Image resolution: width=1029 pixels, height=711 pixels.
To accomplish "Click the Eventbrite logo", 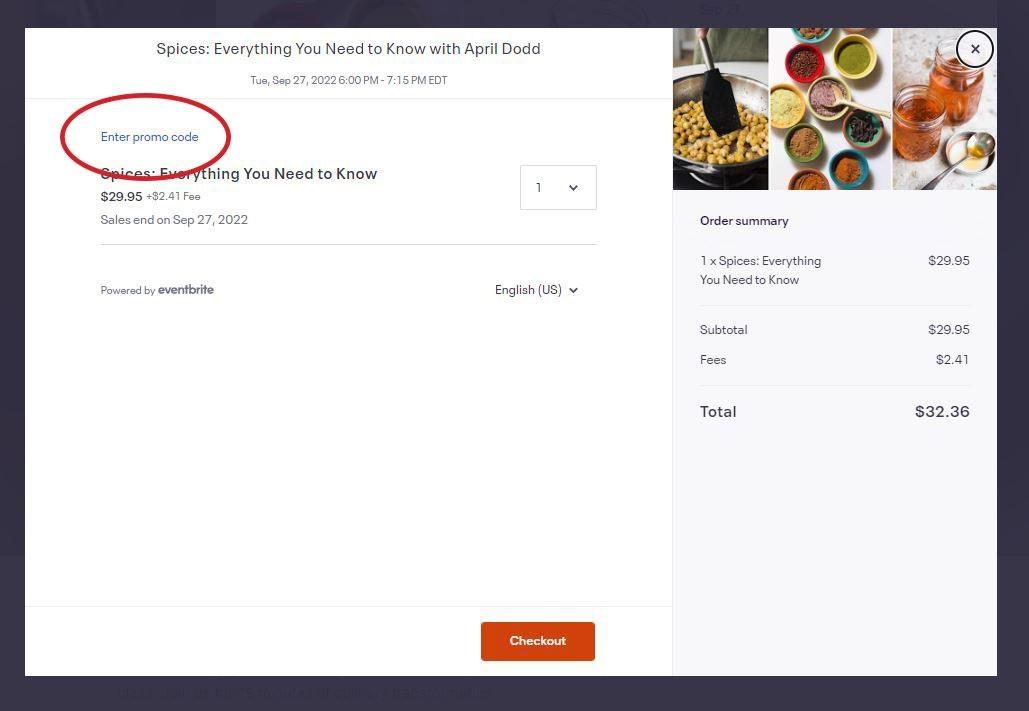I will click(x=186, y=290).
